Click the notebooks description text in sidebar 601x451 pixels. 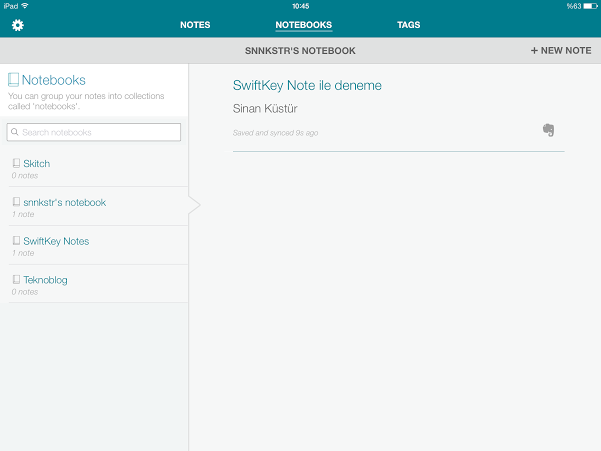[x=86, y=101]
